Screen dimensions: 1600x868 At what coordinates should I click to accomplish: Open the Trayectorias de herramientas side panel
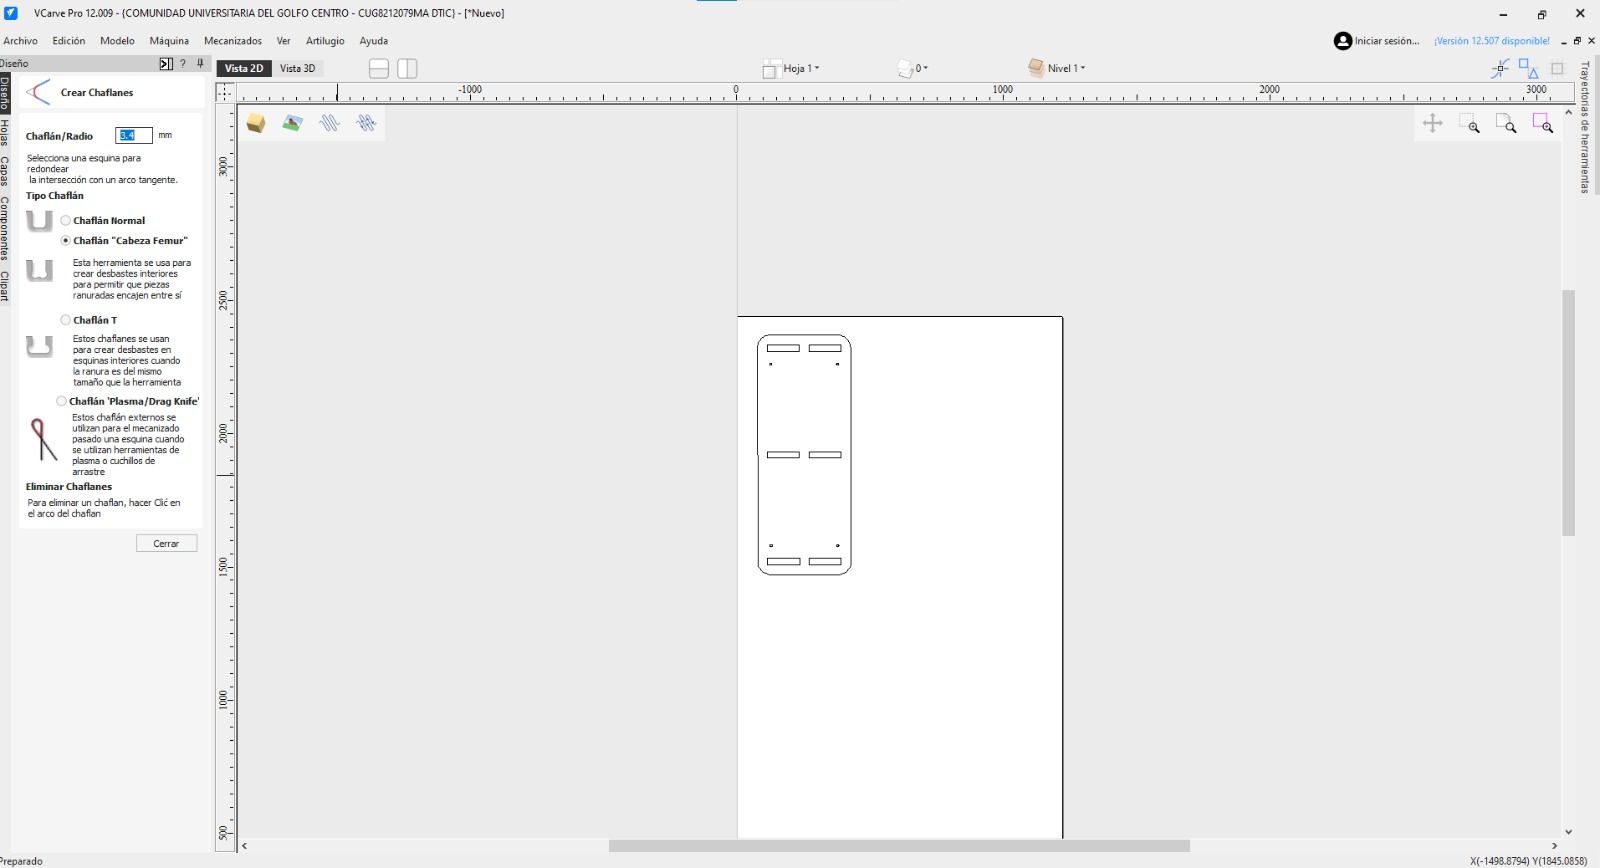[x=1585, y=127]
